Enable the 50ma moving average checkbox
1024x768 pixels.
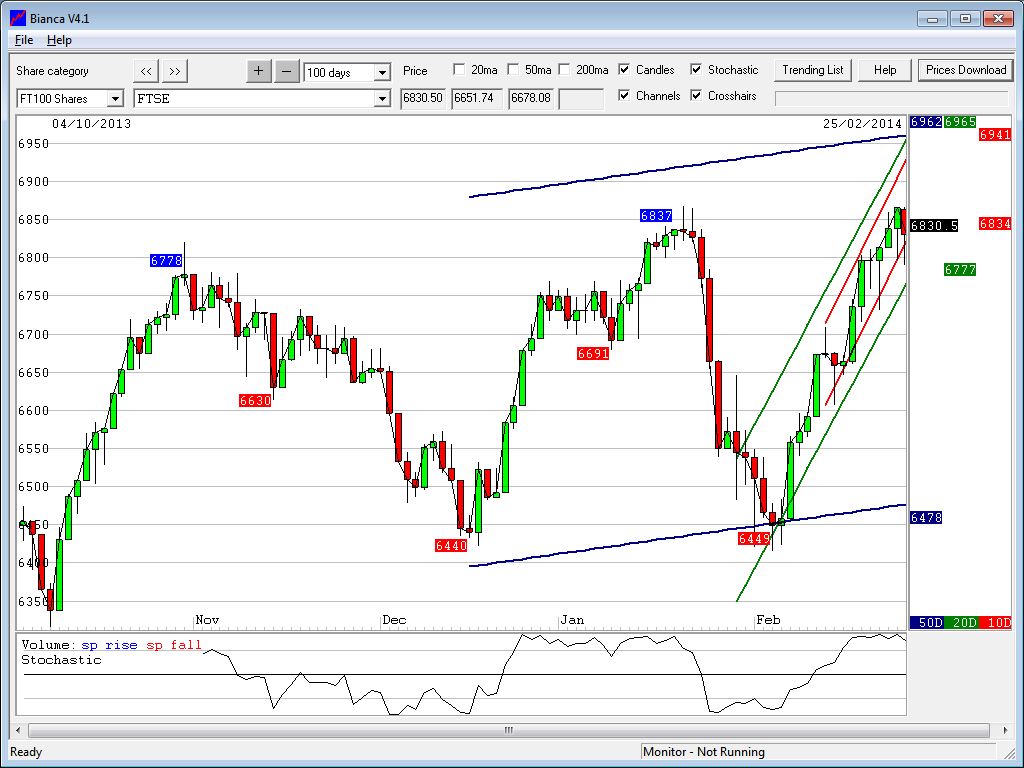pyautogui.click(x=513, y=70)
